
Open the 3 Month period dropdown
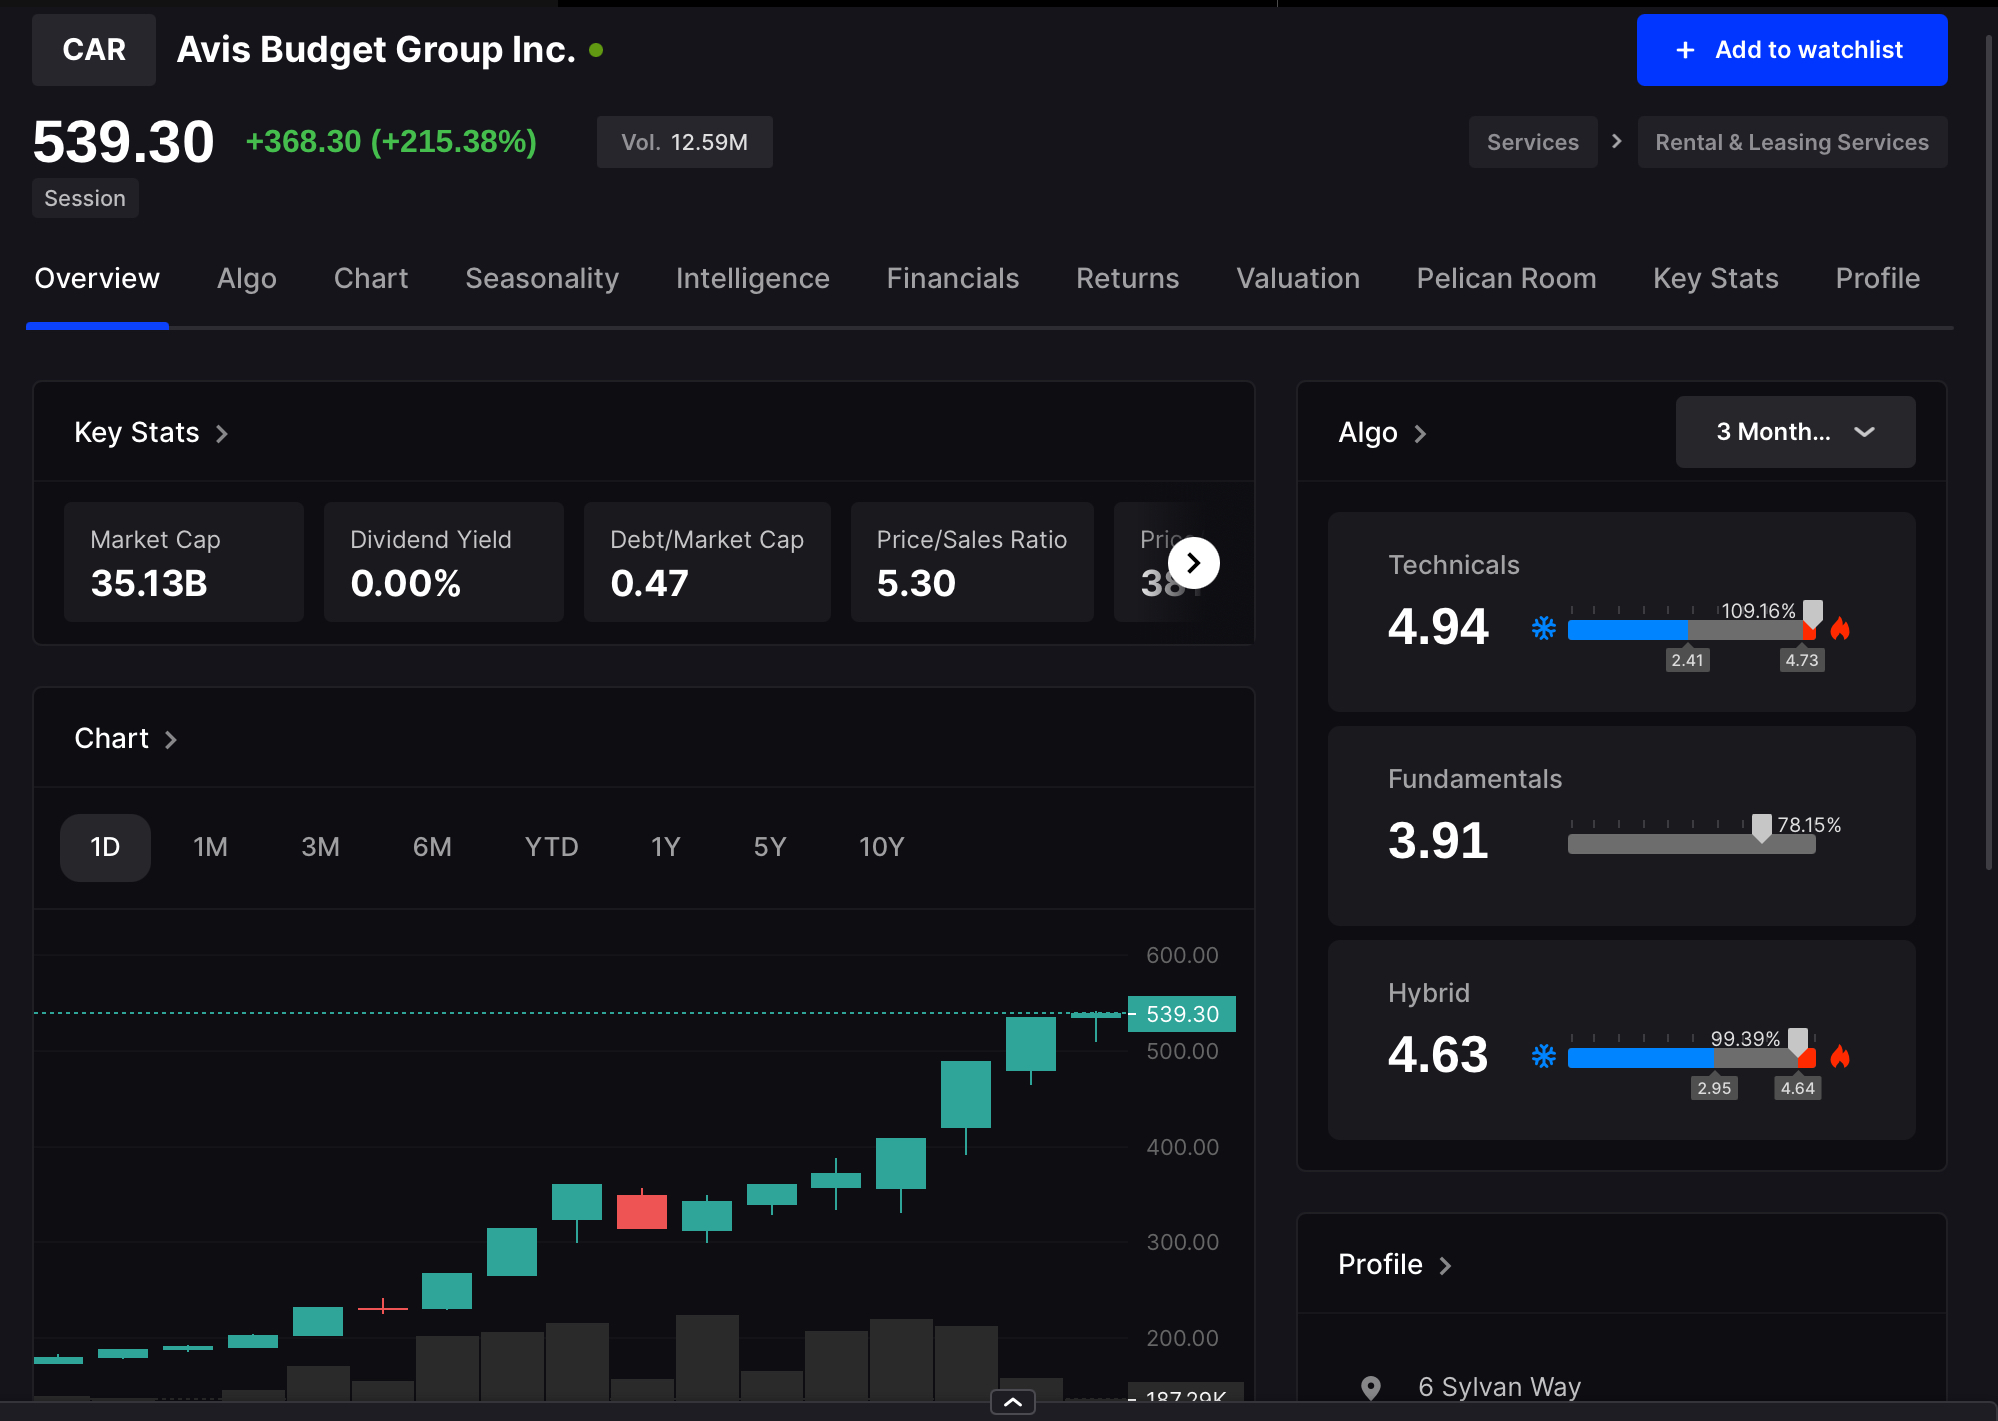tap(1795, 432)
